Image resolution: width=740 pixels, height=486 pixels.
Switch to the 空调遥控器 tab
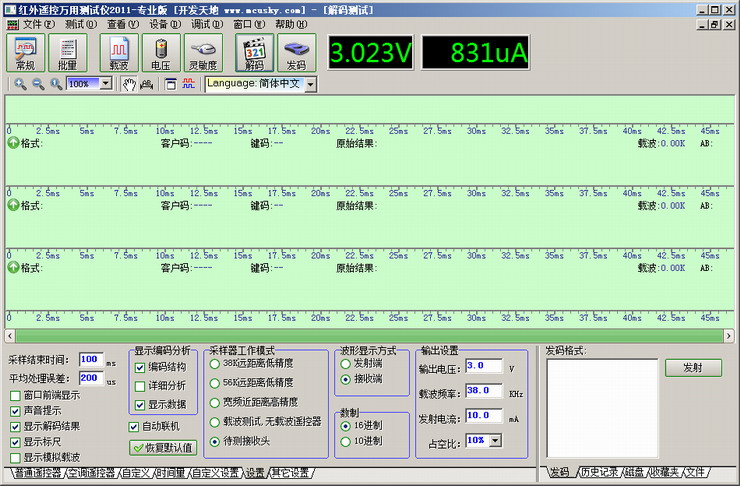pyautogui.click(x=91, y=472)
